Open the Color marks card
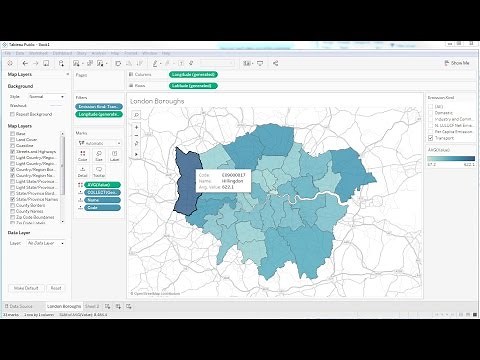This screenshot has width=480, height=360. (x=83, y=156)
